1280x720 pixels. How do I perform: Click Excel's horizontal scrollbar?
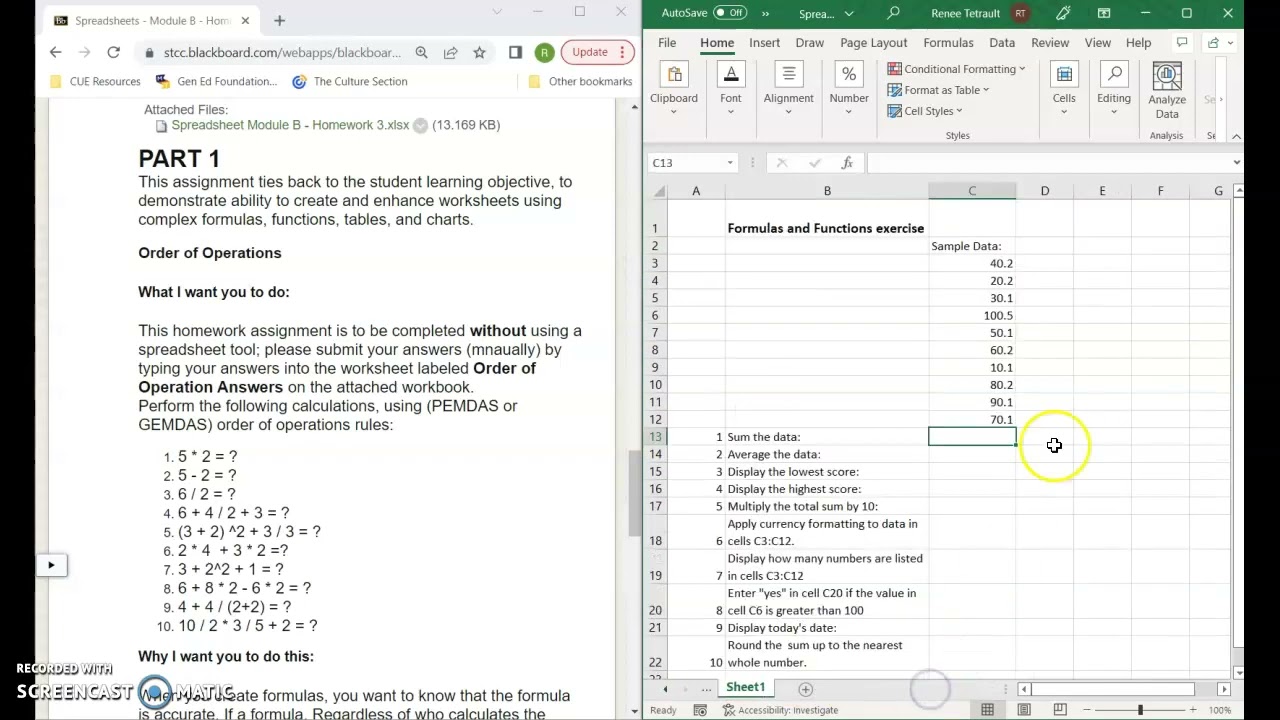point(1113,689)
